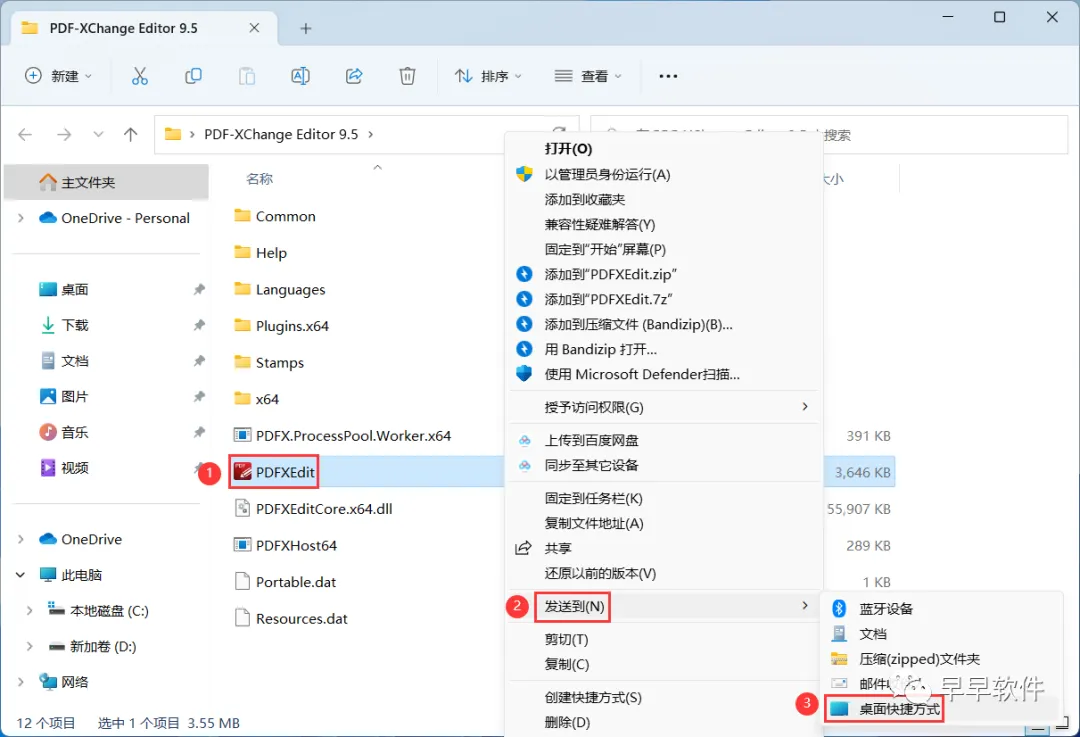Choose 用 Bandizip 打开 menu entry

pyautogui.click(x=601, y=349)
